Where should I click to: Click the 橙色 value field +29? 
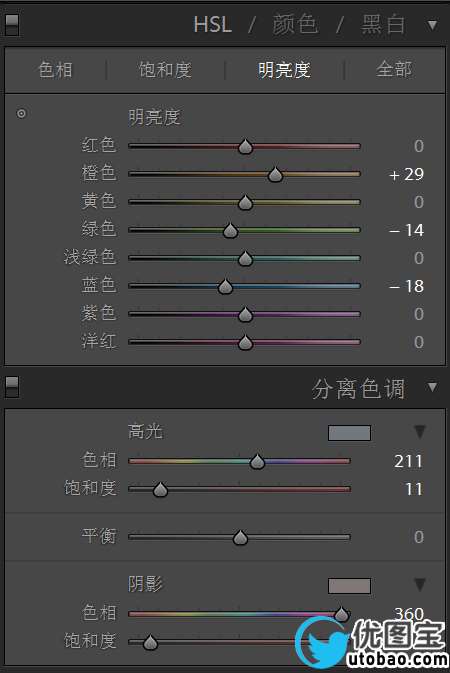pyautogui.click(x=406, y=174)
